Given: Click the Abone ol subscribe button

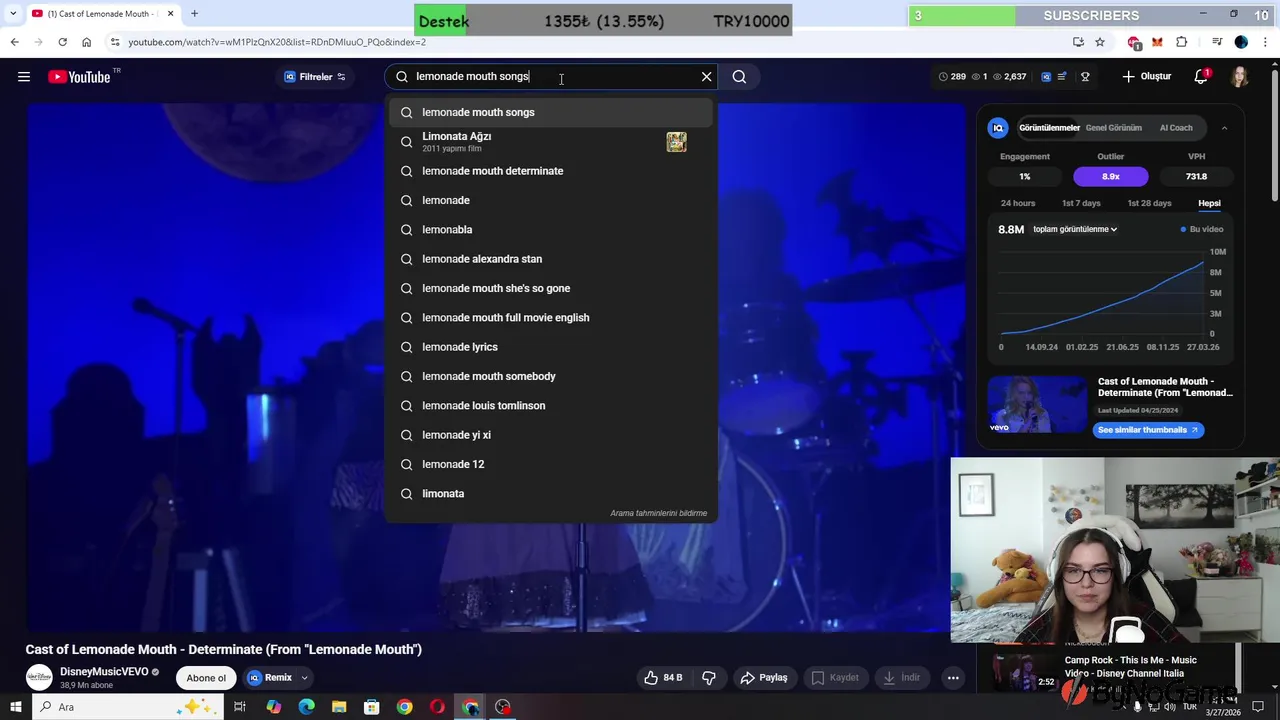Looking at the screenshot, I should coord(206,678).
